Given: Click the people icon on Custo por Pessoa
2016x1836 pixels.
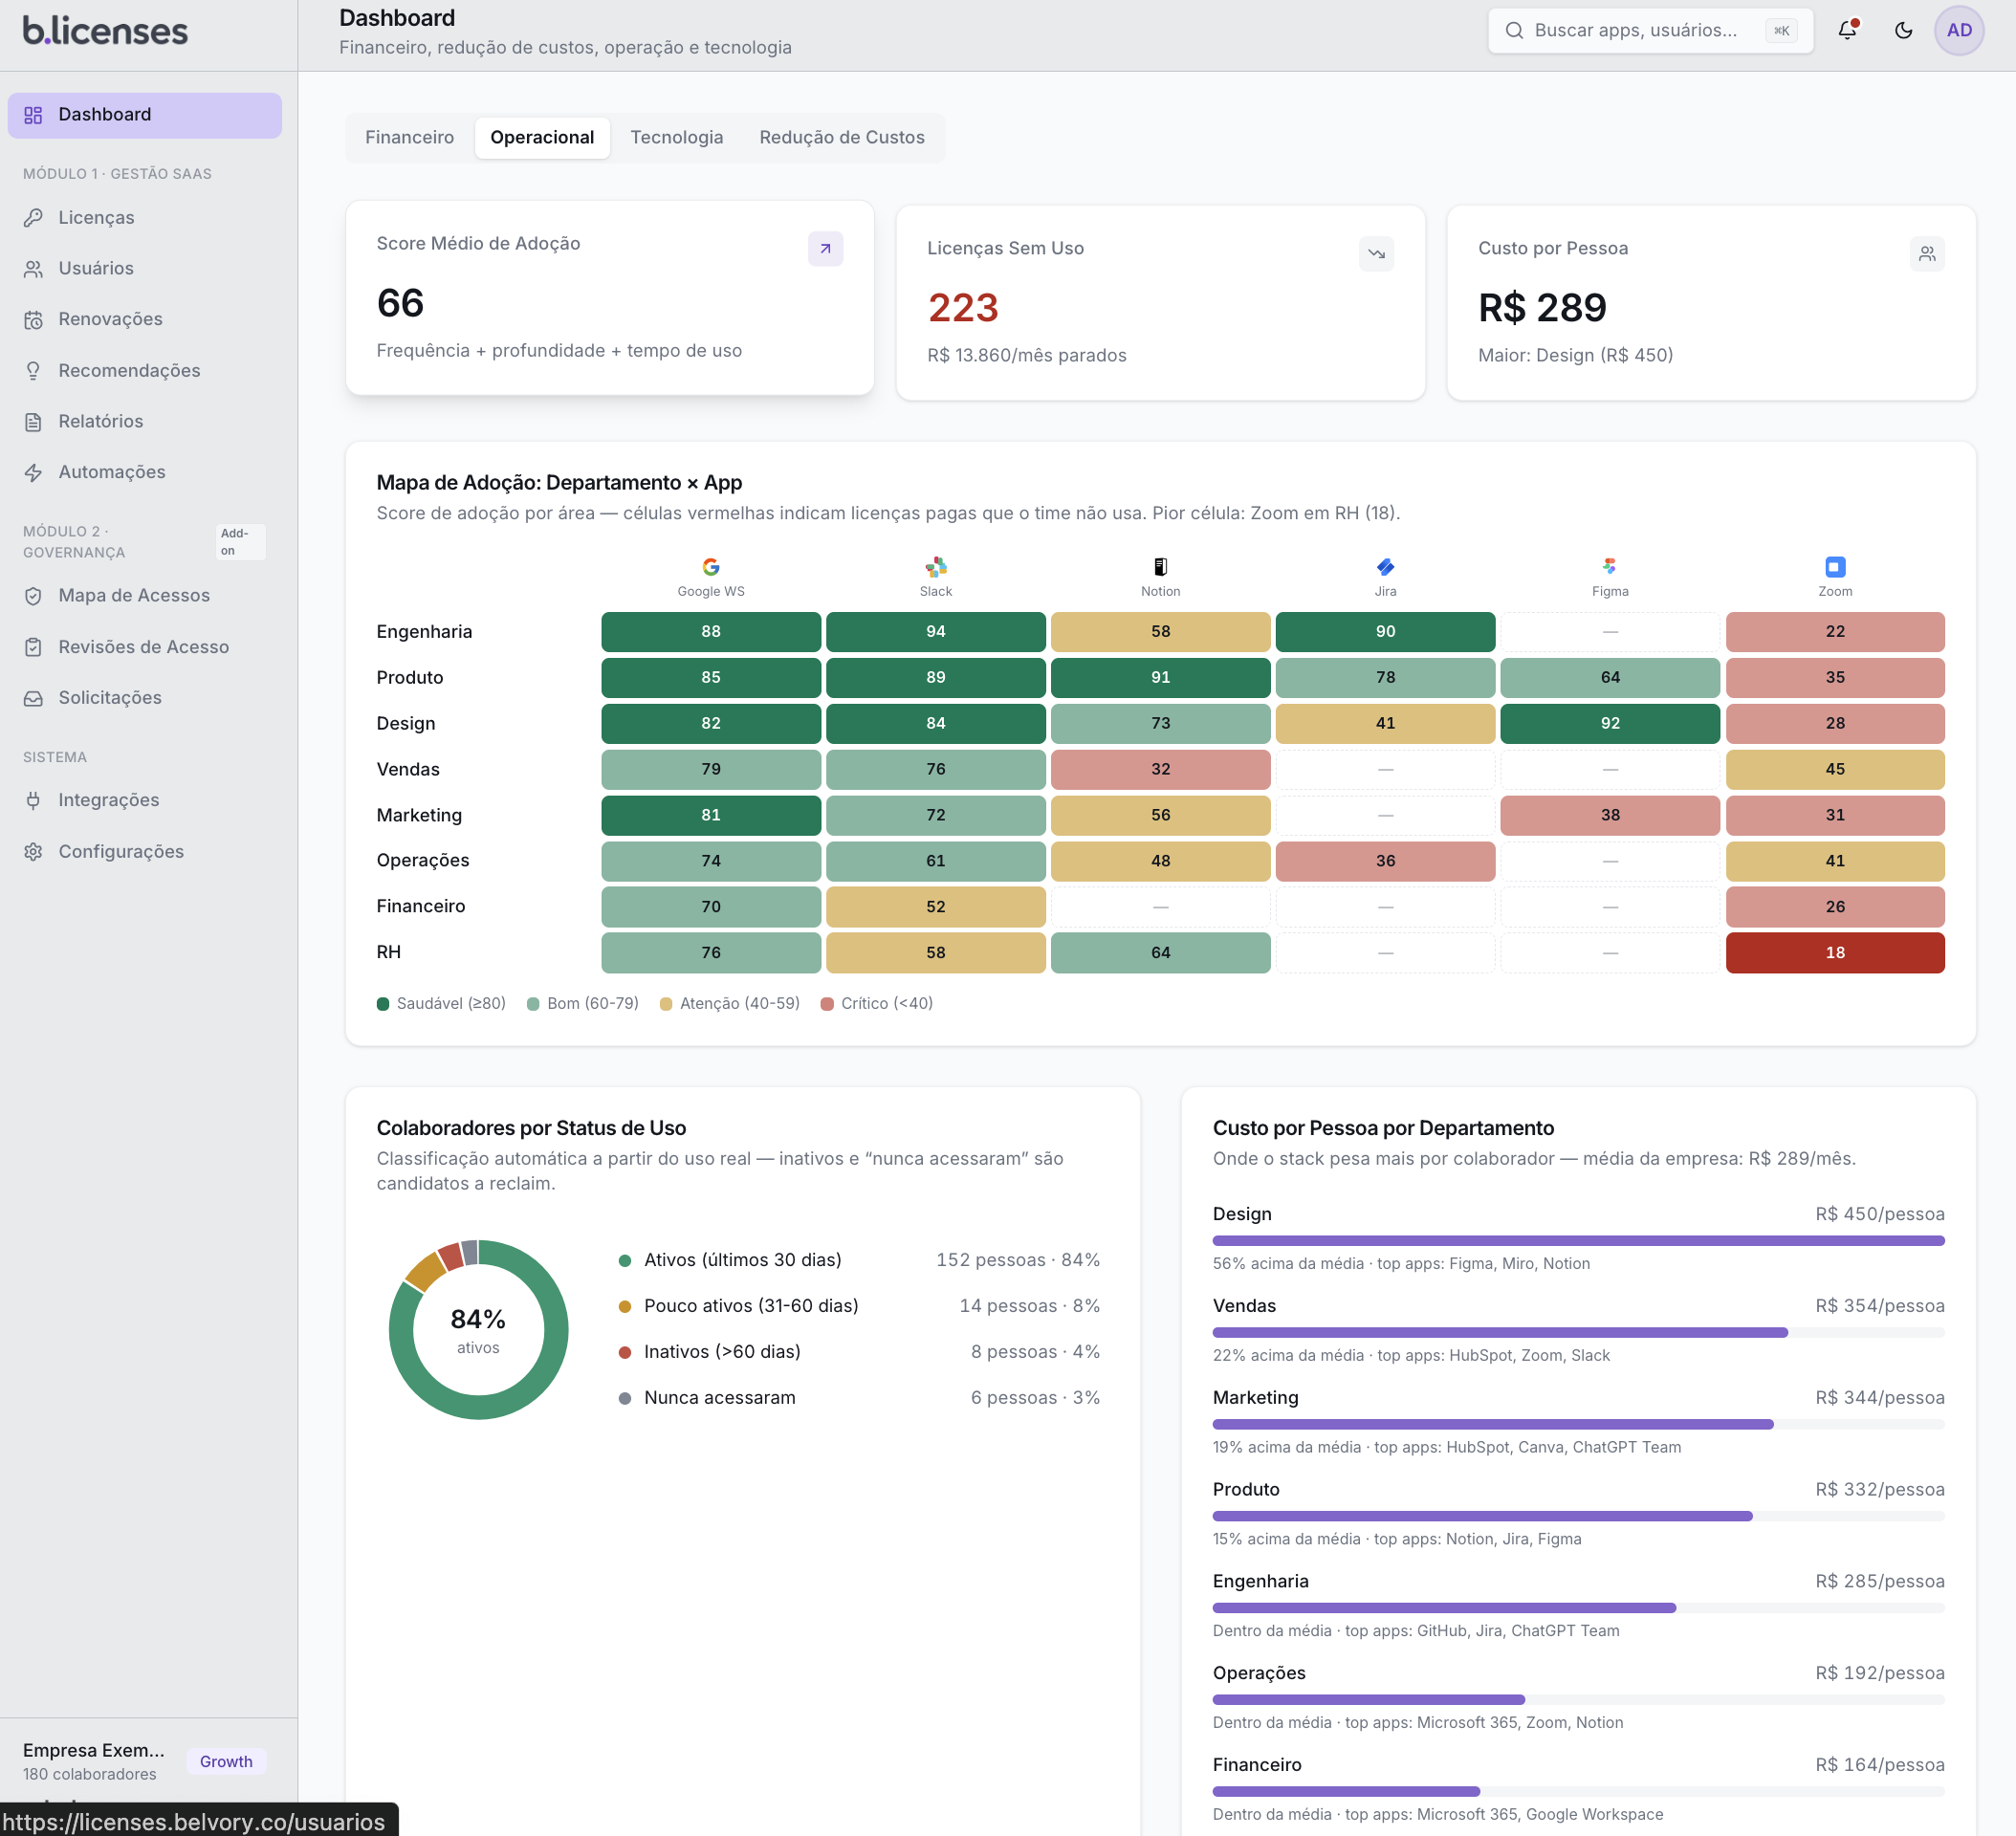Looking at the screenshot, I should pyautogui.click(x=1927, y=254).
